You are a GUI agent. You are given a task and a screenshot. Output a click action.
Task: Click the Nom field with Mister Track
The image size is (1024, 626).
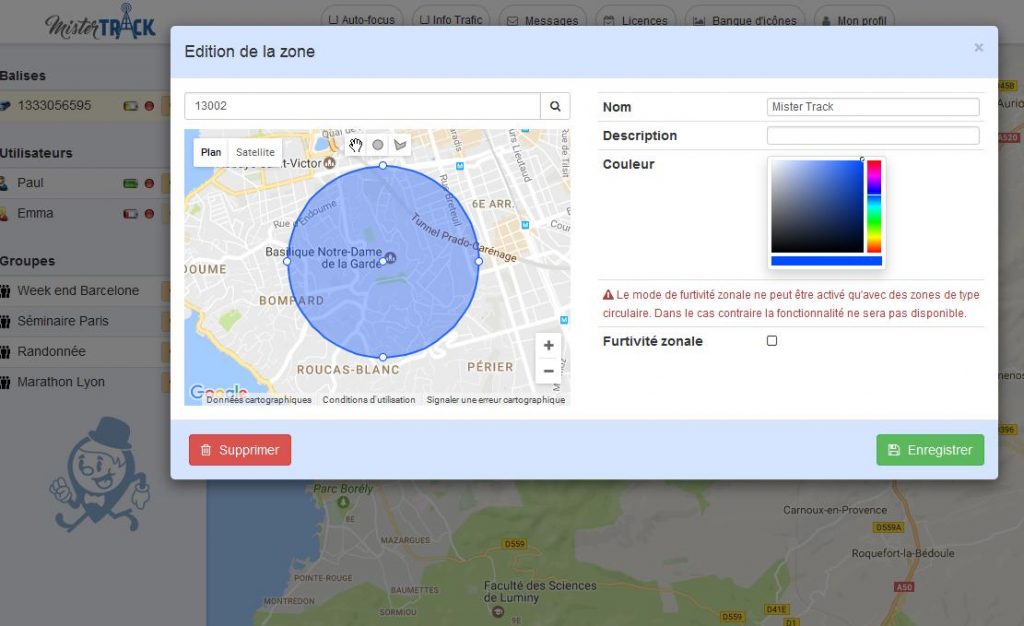(872, 107)
